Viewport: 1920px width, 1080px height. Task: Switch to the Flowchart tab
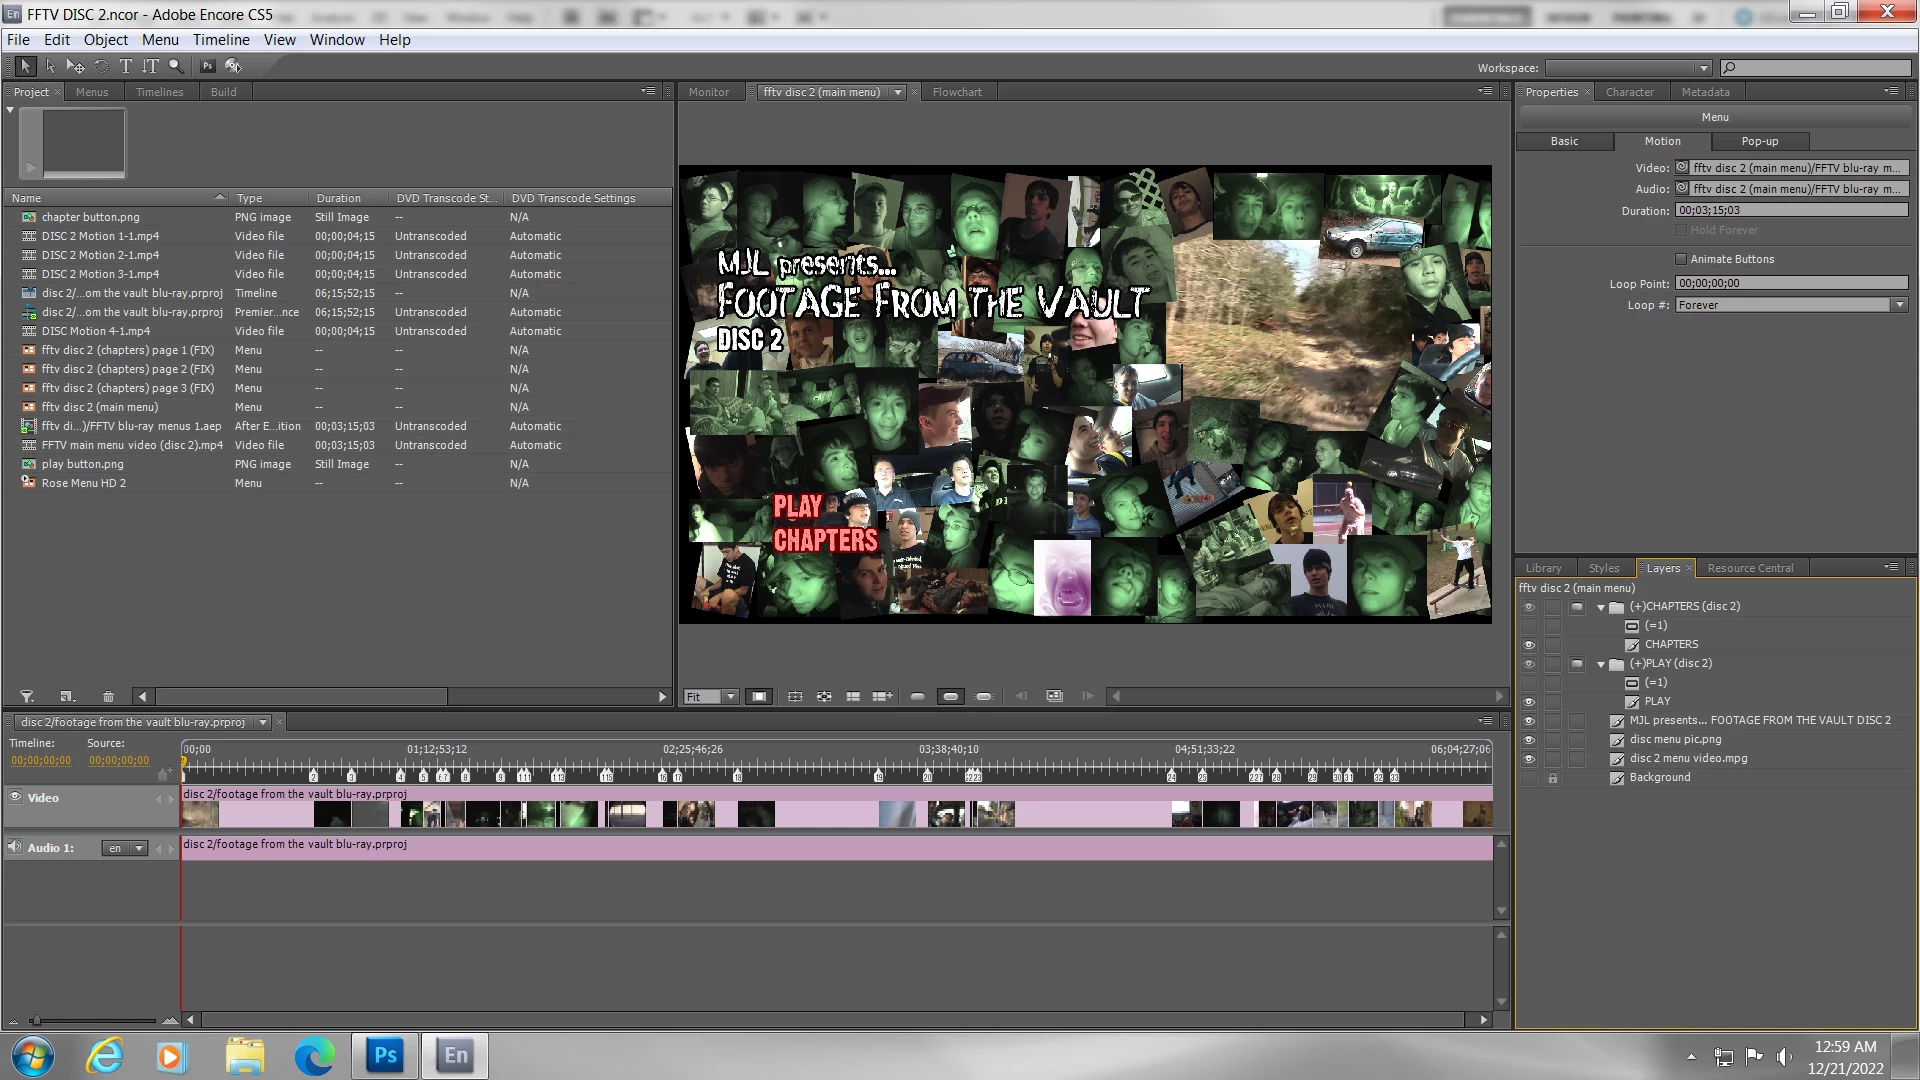click(x=956, y=92)
